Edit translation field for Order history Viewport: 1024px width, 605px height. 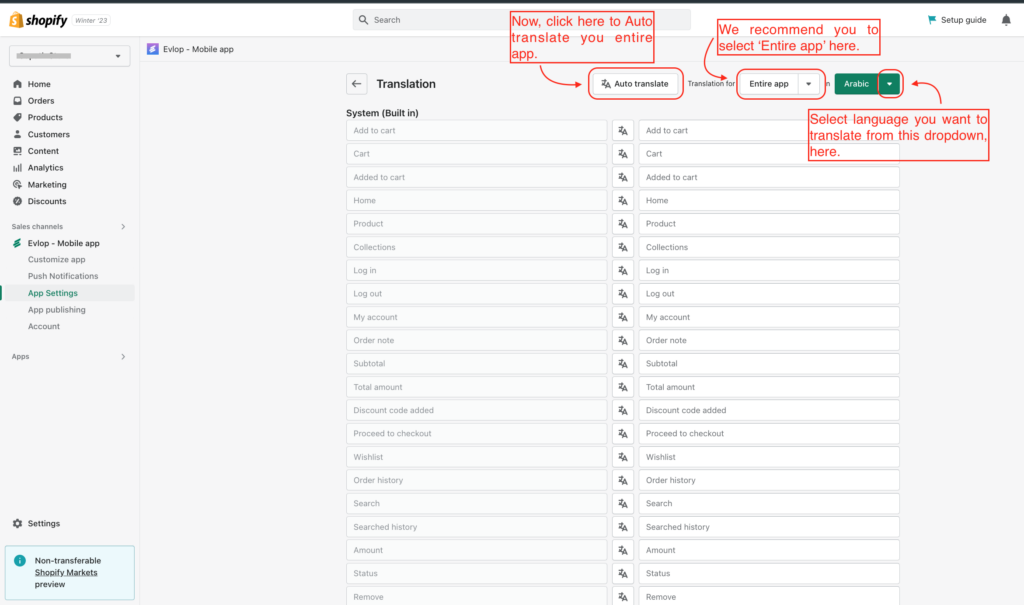coord(769,480)
